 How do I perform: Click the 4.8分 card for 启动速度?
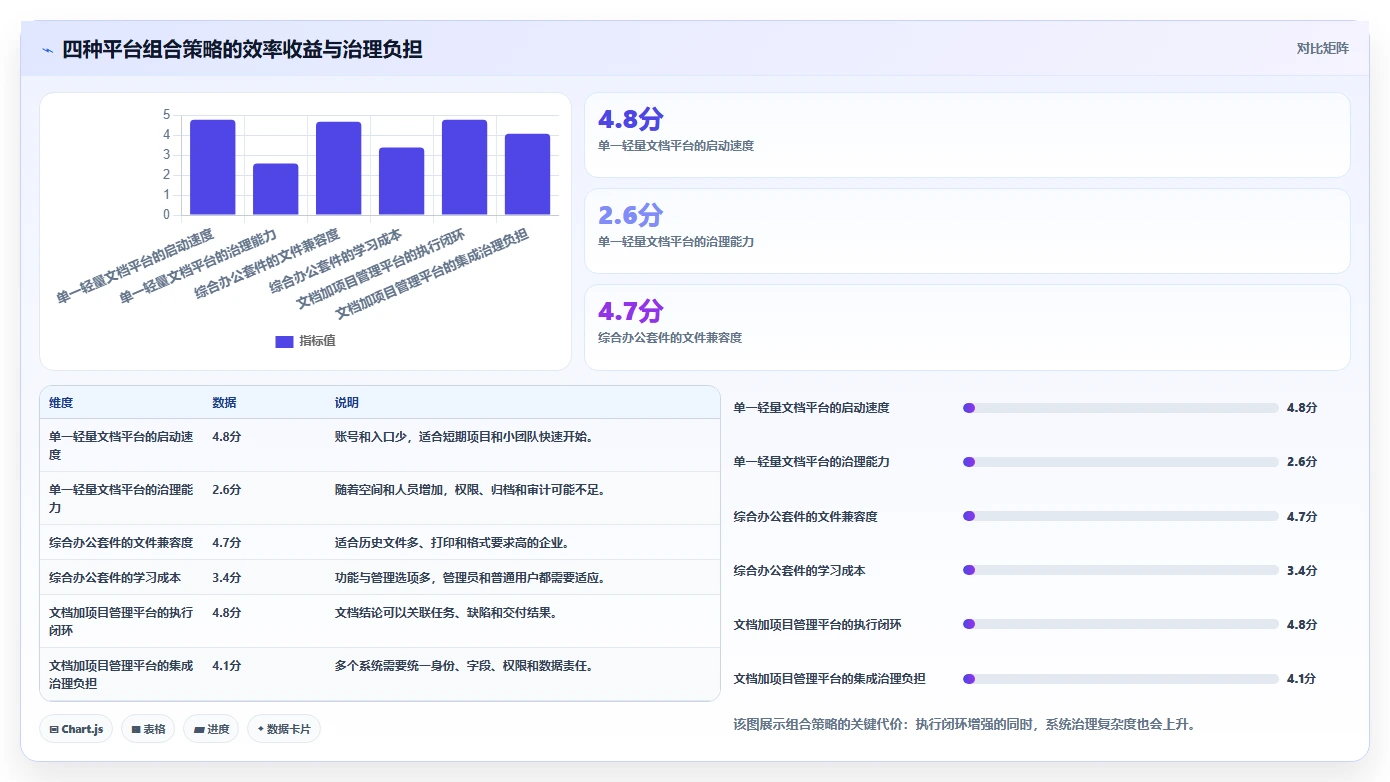[x=967, y=135]
